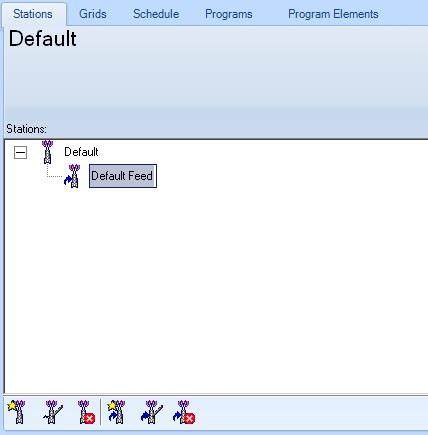Go to the Schedule tab
The height and width of the screenshot is (435, 428).
156,14
